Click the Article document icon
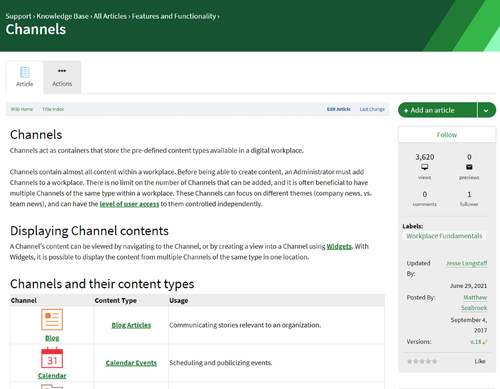 point(25,72)
